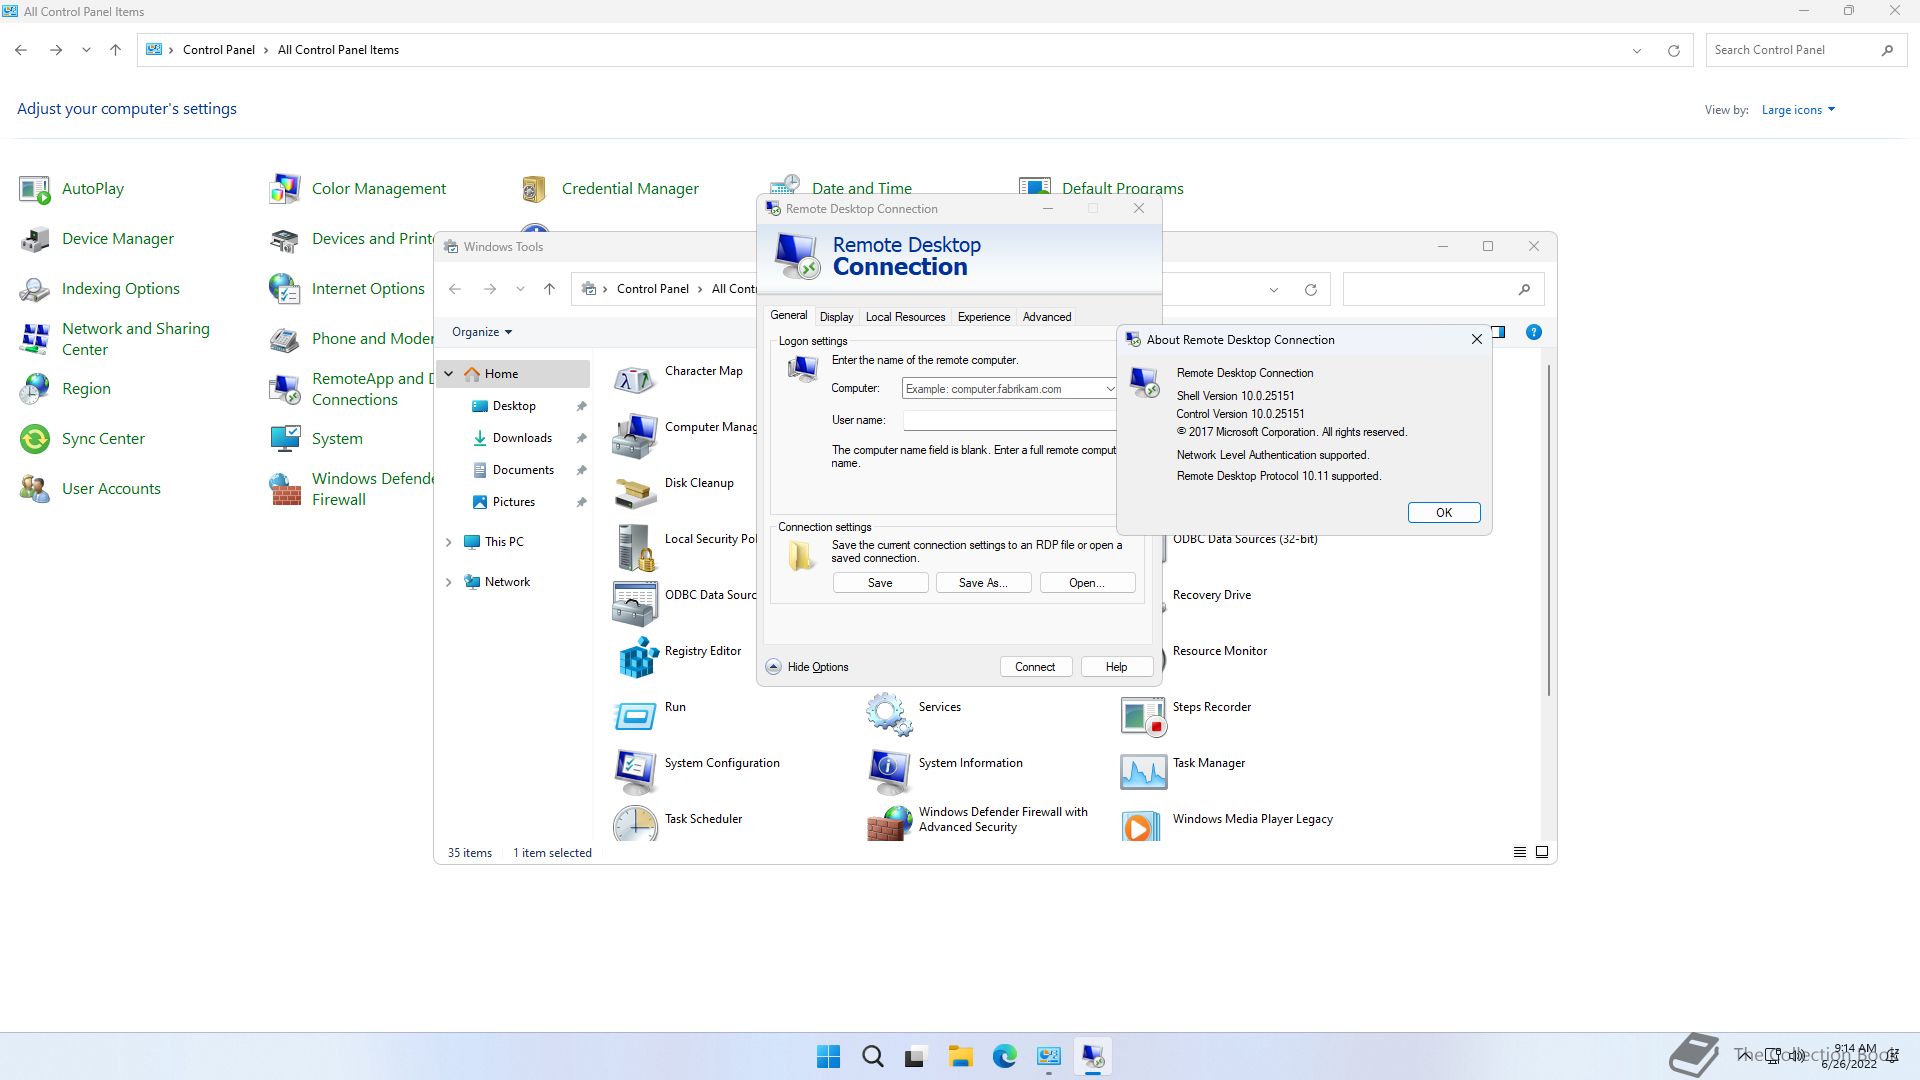Switch to details view in Windows Tools
Screen dimensions: 1920x1080
click(x=1519, y=853)
